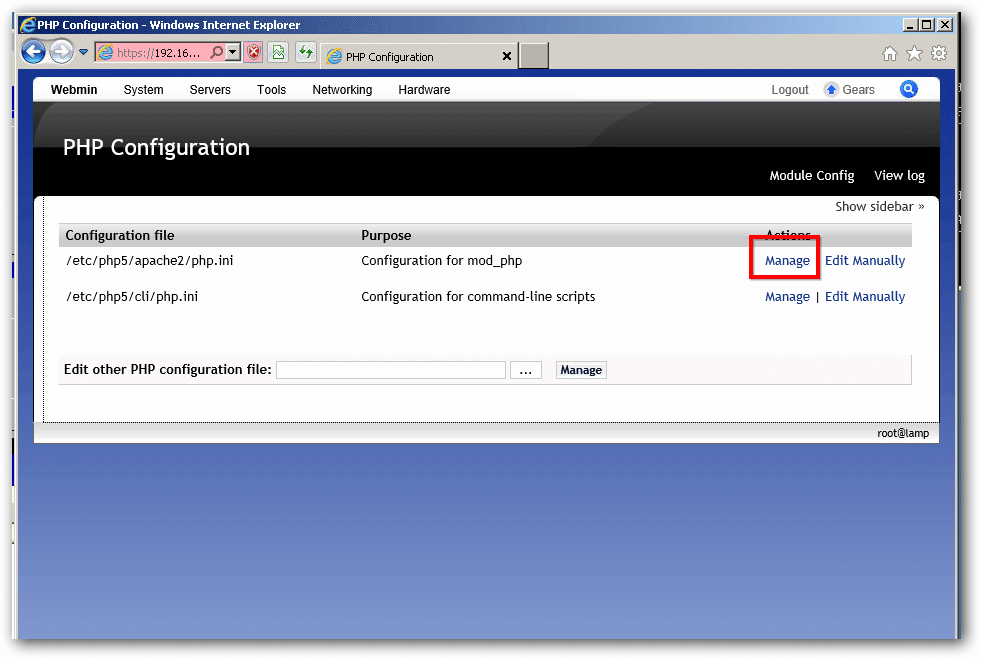
Task: Open the recent pages dropdown arrow
Action: click(x=84, y=52)
